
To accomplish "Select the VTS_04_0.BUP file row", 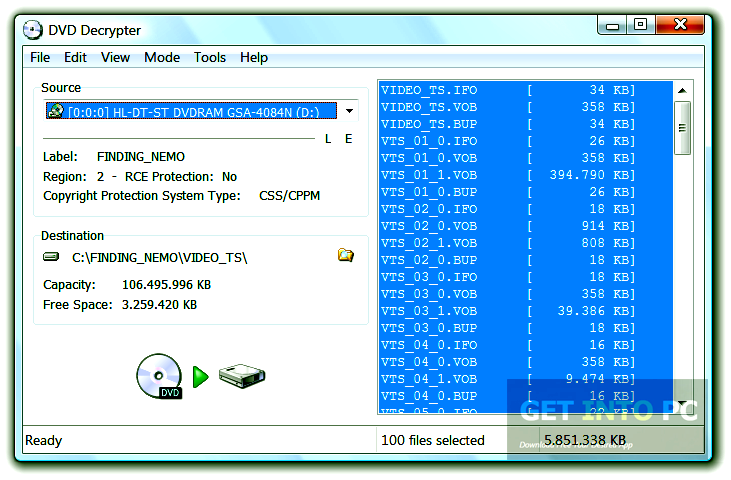I will pos(526,396).
